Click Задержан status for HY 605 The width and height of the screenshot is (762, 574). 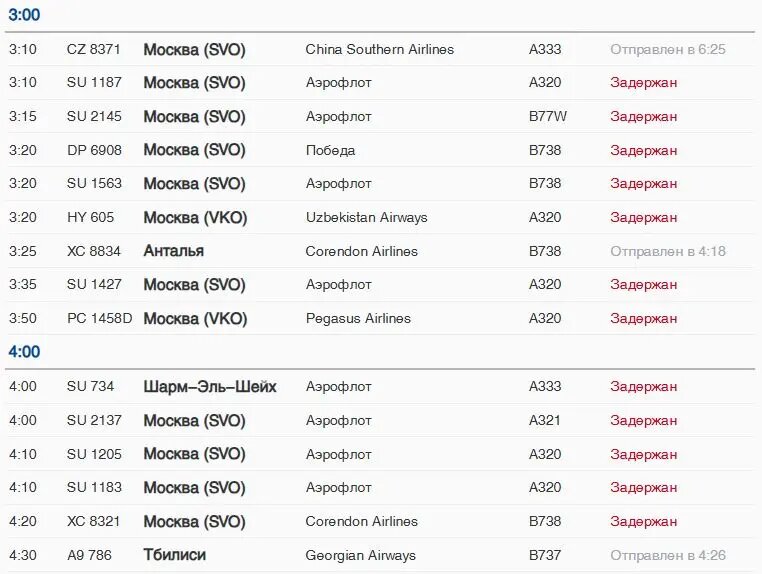(x=644, y=217)
